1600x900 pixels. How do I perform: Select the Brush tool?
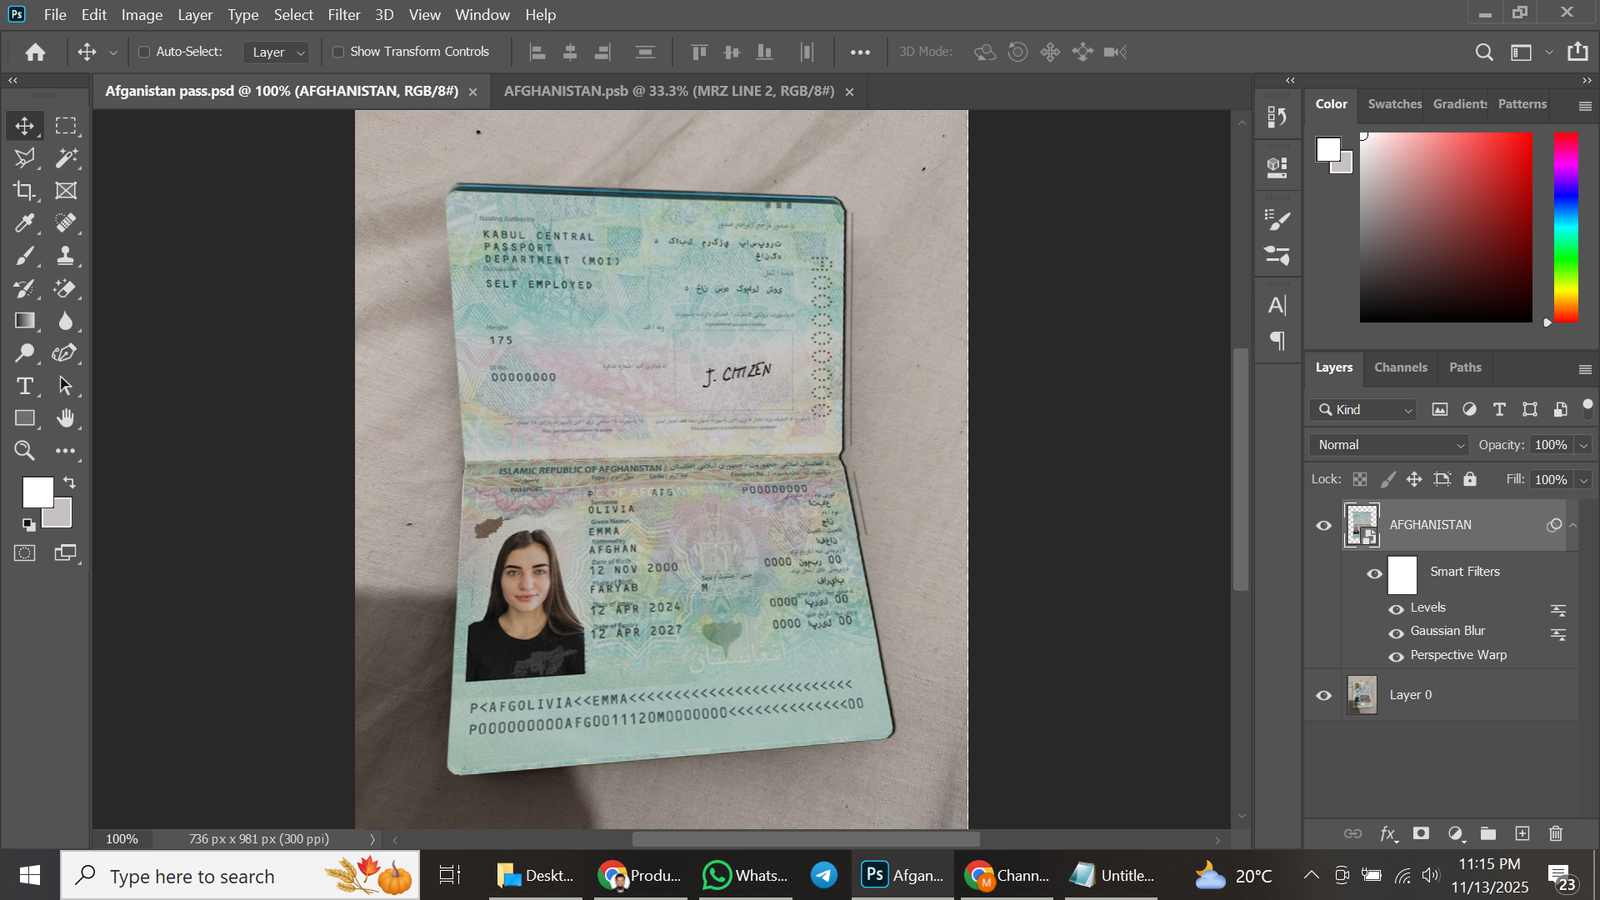[x=24, y=255]
